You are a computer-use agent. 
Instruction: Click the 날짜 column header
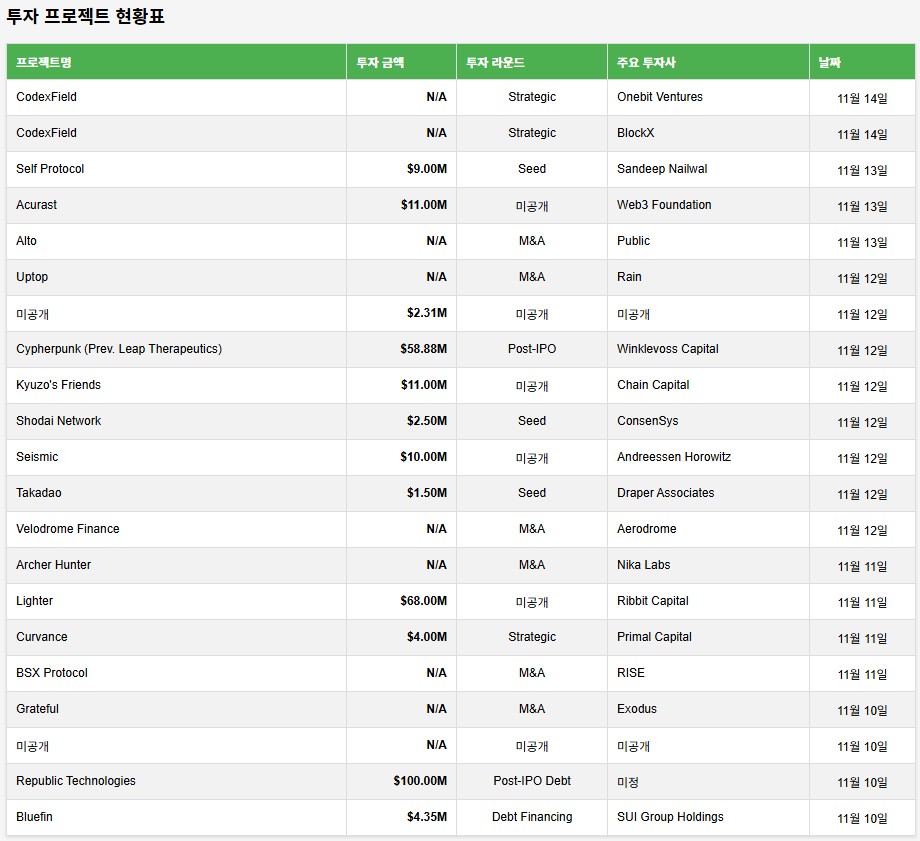pos(829,62)
